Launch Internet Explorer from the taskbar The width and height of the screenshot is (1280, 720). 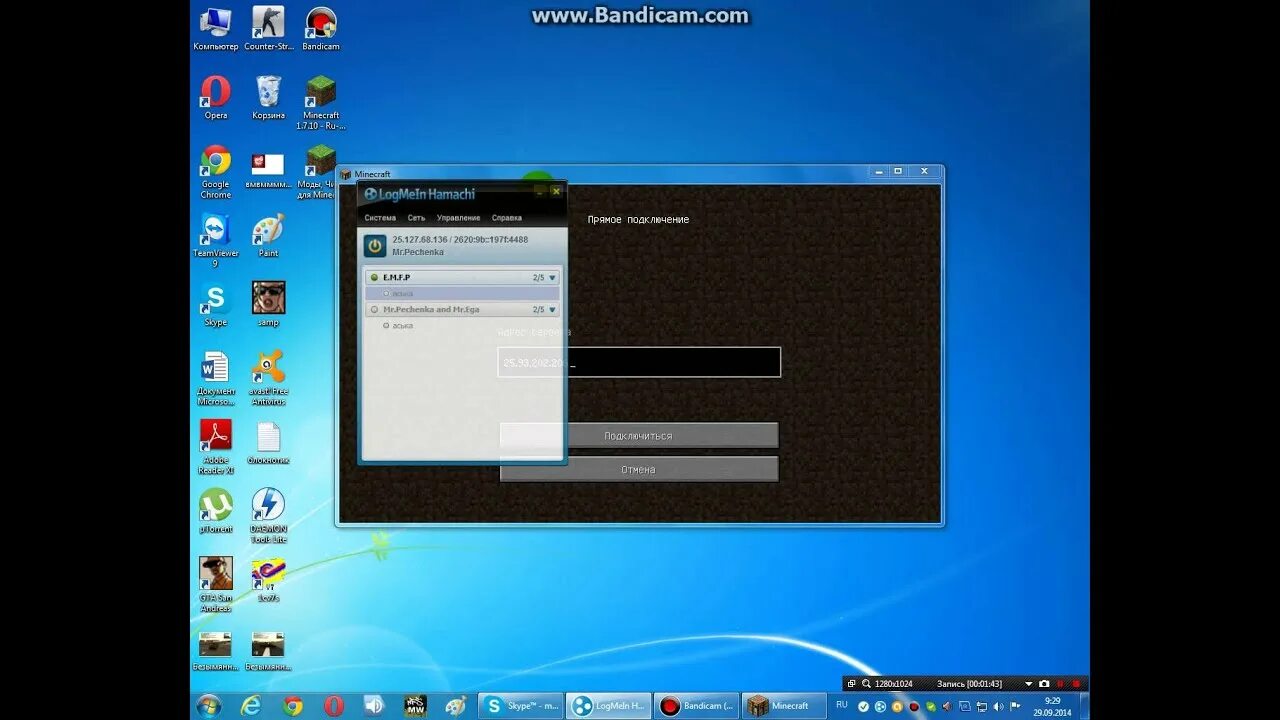coord(251,706)
